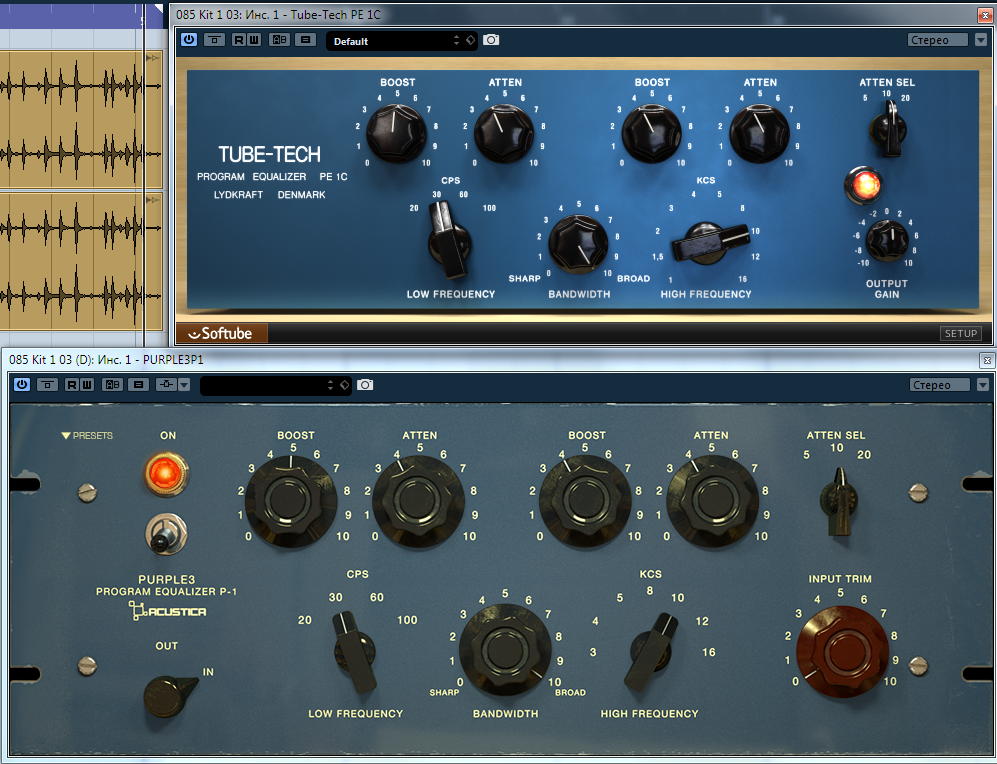Viewport: 997px width, 764px height.
Task: Click Tube-Tech high frequency ATTEN knob
Action: [759, 133]
